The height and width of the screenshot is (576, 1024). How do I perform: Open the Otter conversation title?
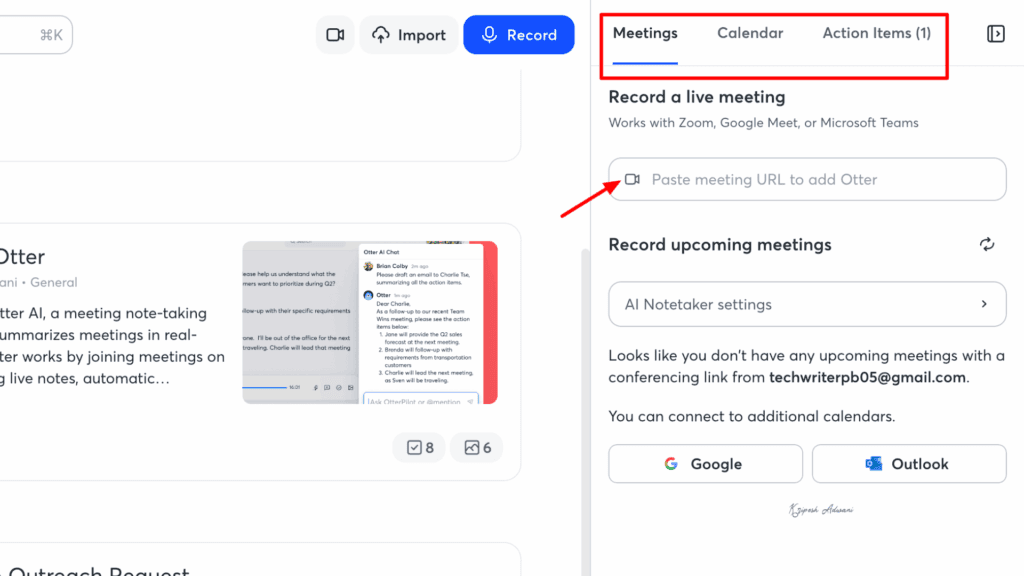pyautogui.click(x=22, y=257)
